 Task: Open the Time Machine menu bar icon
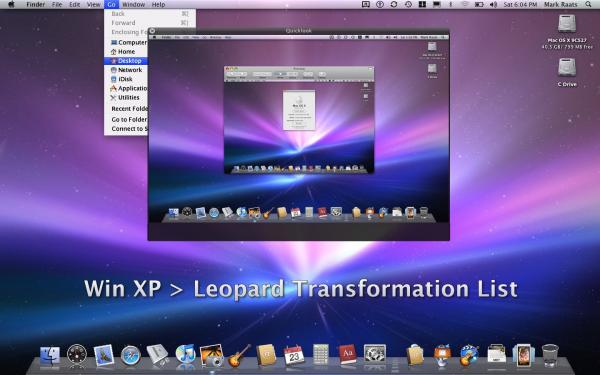click(408, 4)
